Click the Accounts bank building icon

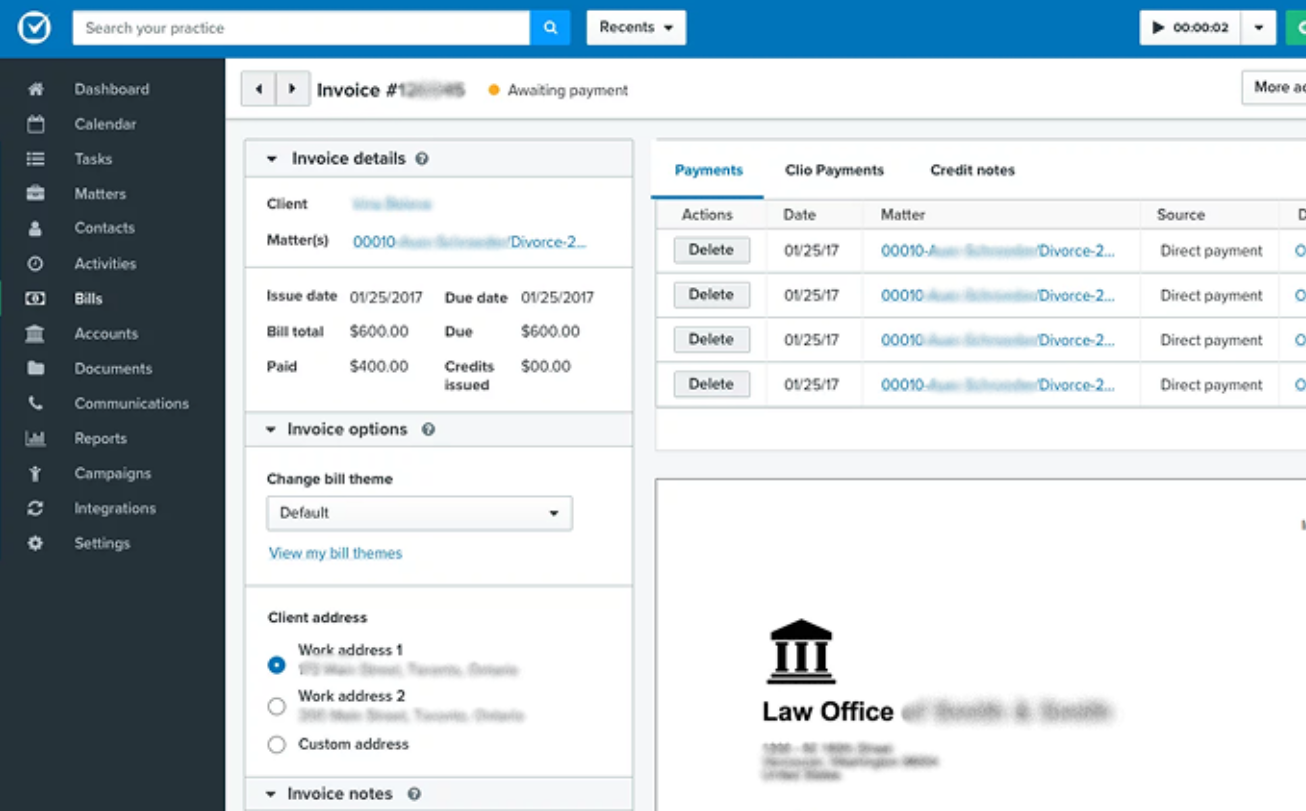(x=36, y=334)
